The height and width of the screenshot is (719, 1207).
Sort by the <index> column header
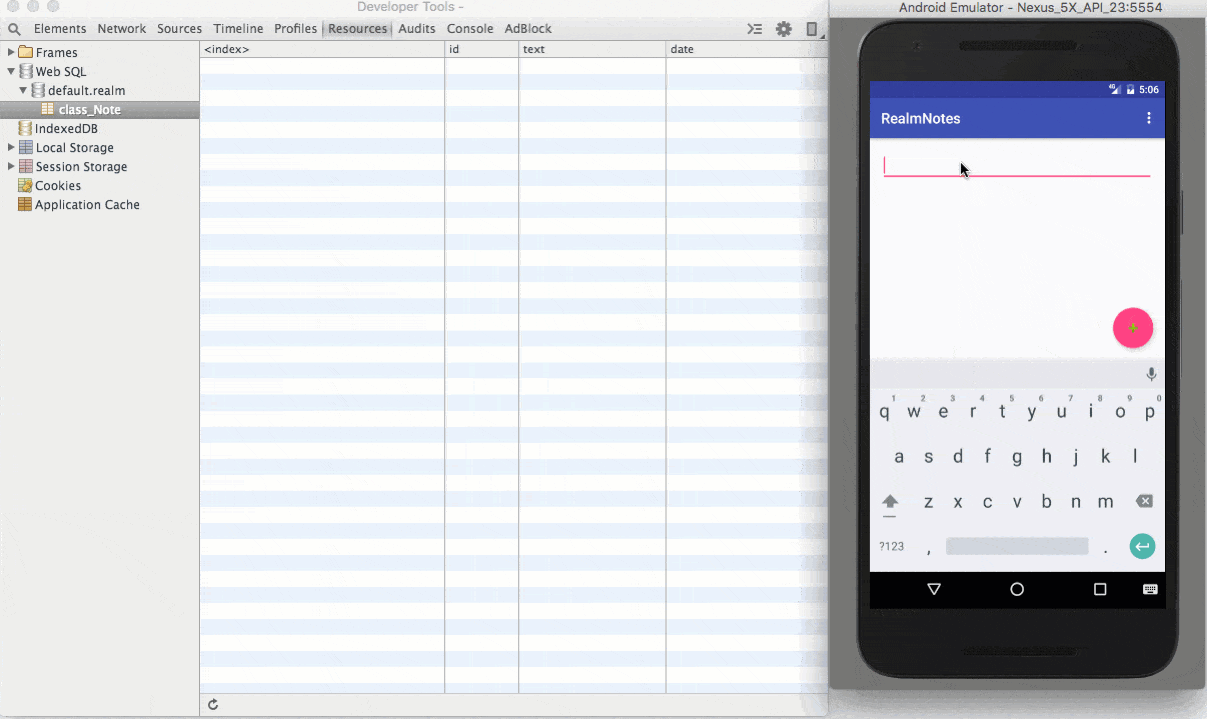pyautogui.click(x=322, y=49)
